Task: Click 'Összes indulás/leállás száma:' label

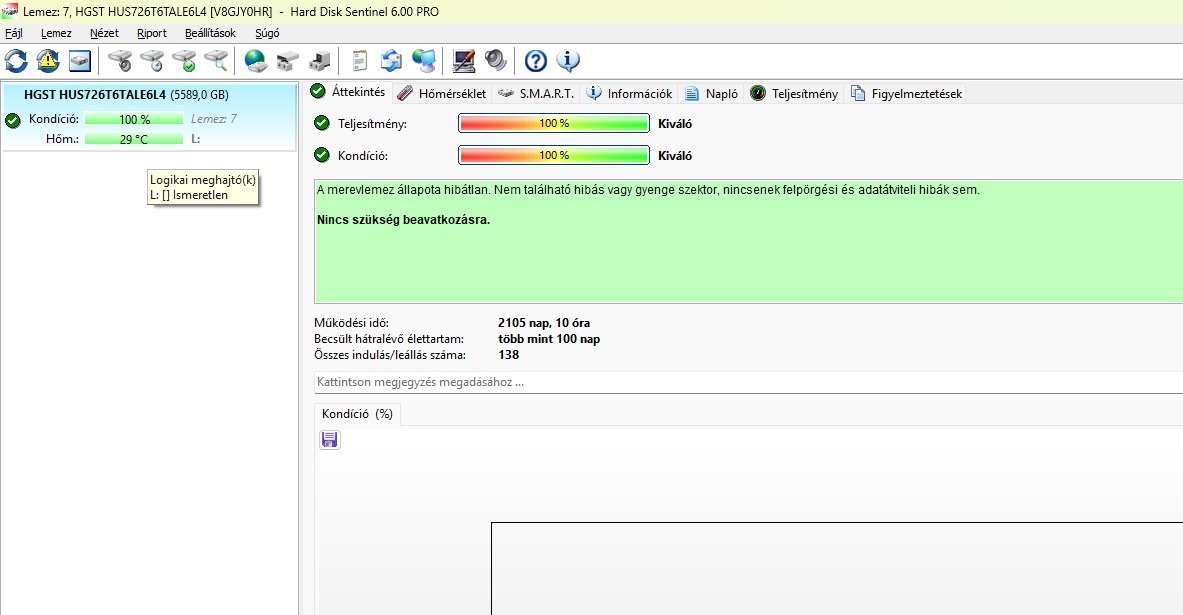Action: pyautogui.click(x=390, y=355)
